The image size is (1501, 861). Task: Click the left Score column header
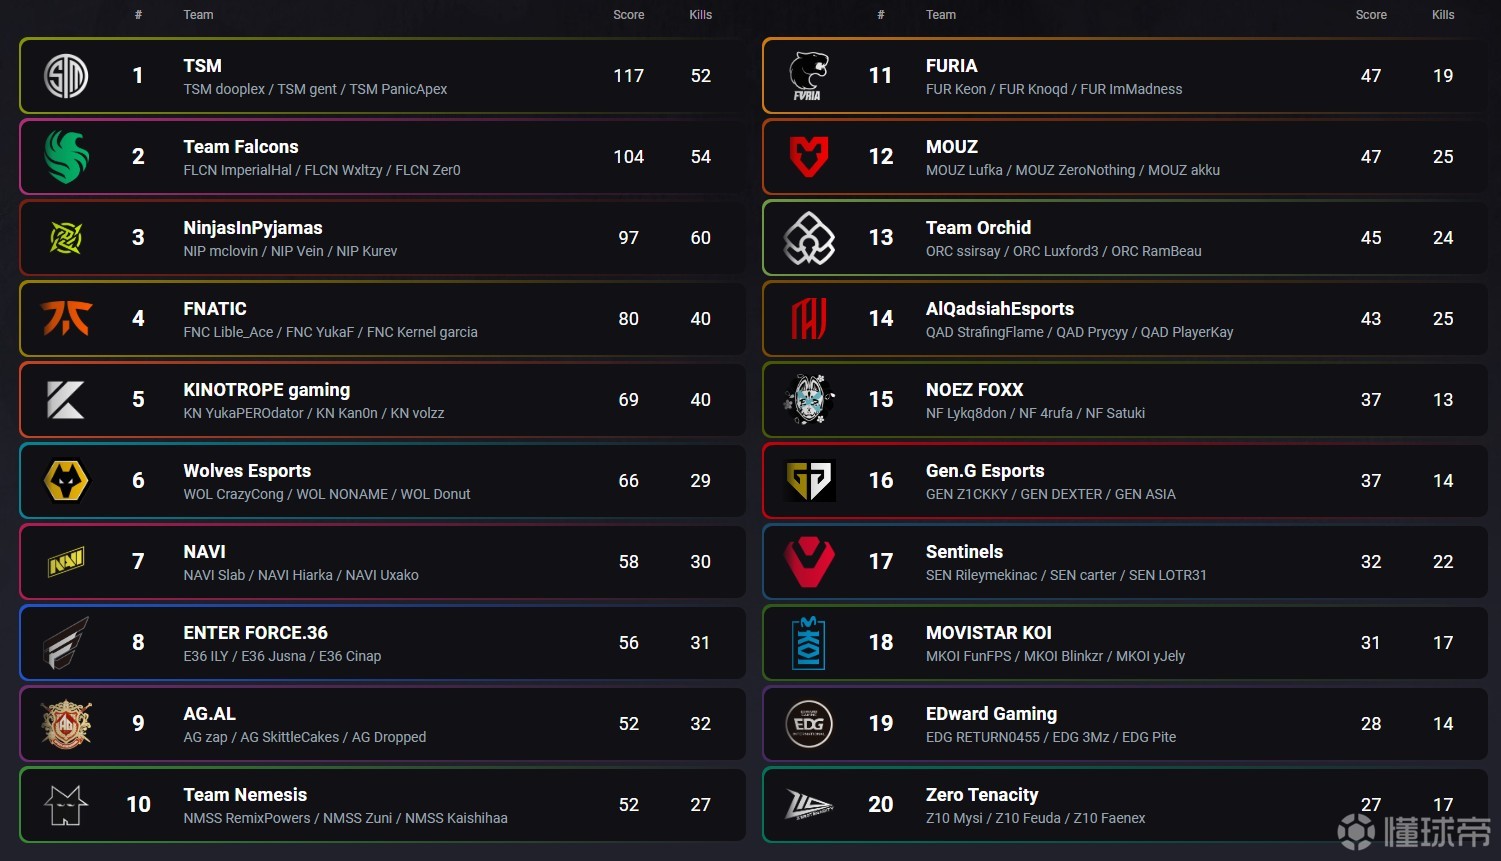[629, 15]
